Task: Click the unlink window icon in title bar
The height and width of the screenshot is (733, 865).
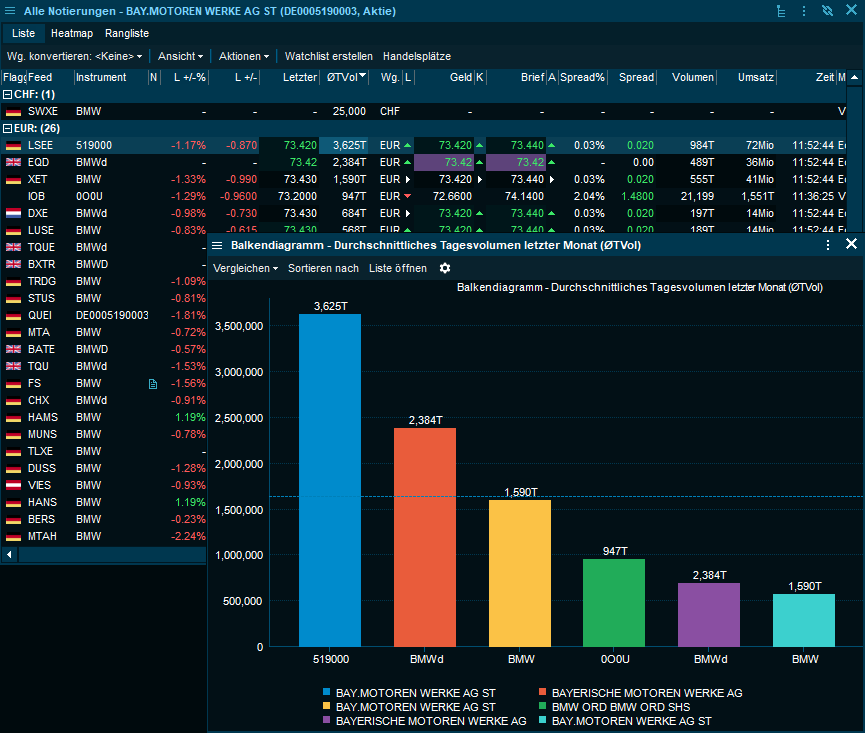Action: 827,11
